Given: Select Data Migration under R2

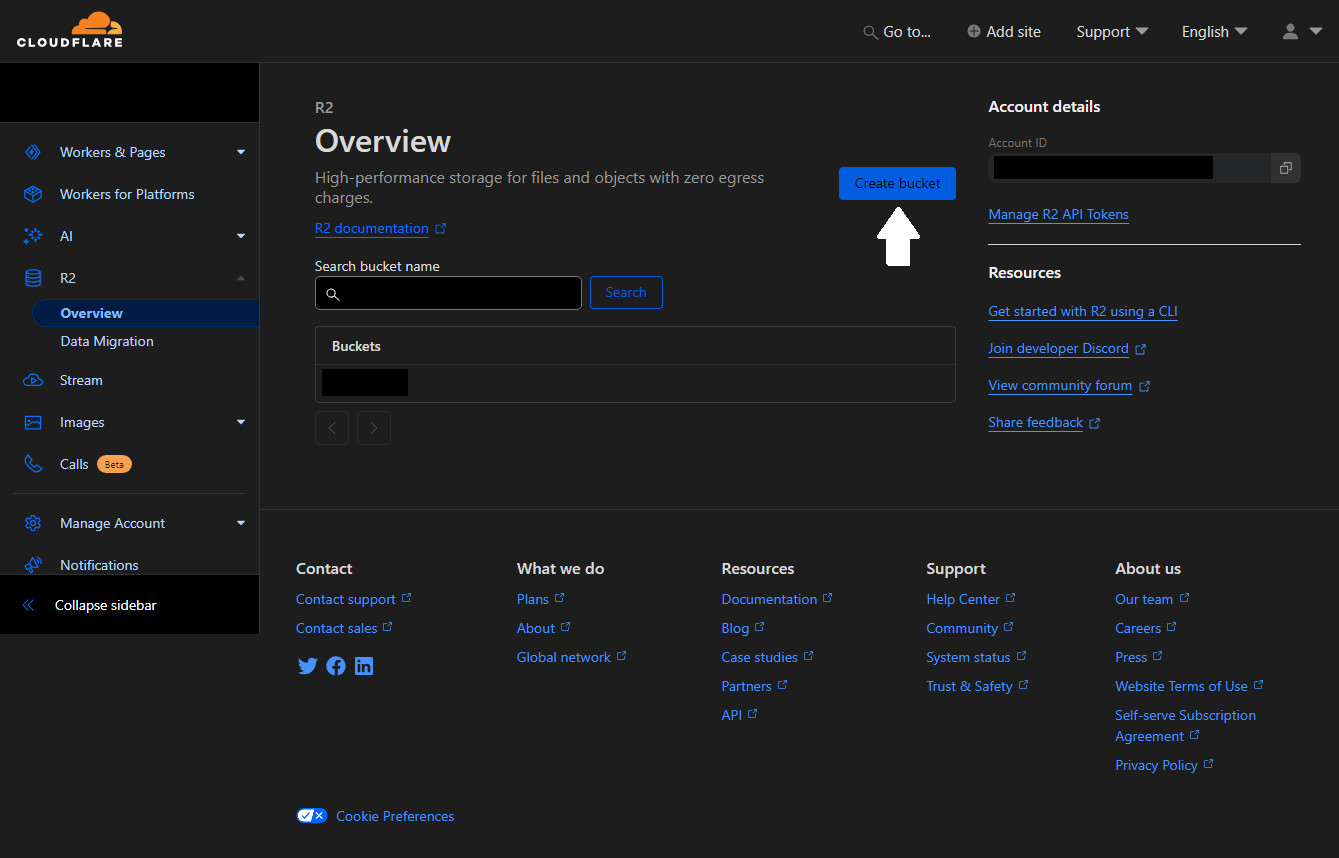Looking at the screenshot, I should click(x=107, y=341).
